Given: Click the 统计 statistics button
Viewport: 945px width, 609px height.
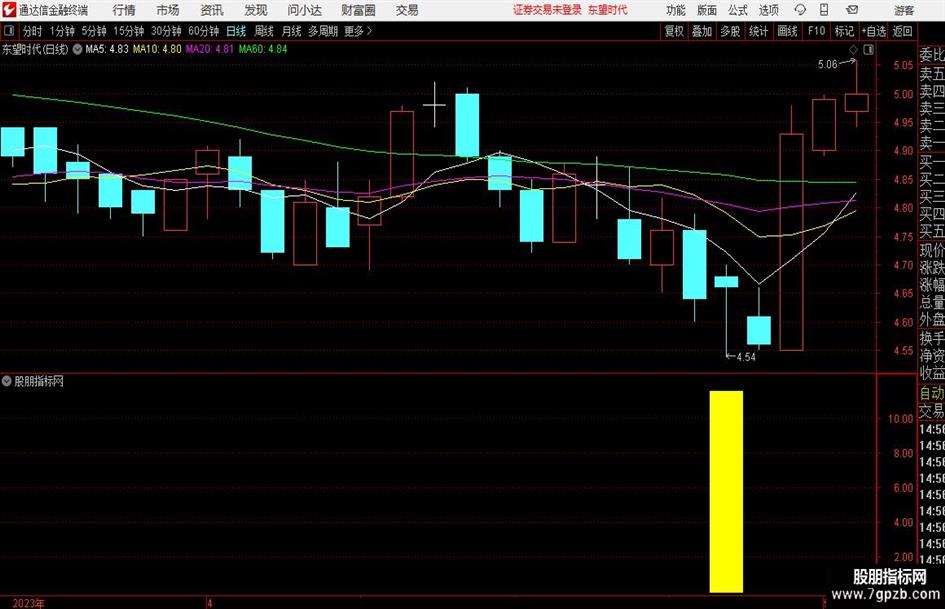Looking at the screenshot, I should (758, 31).
